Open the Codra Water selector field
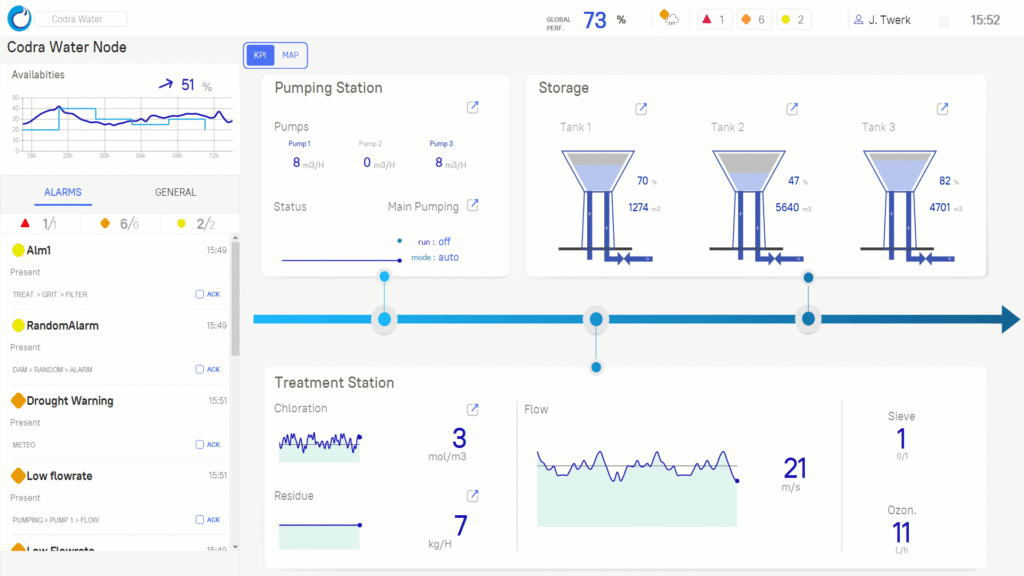This screenshot has width=1024, height=576. [82, 19]
